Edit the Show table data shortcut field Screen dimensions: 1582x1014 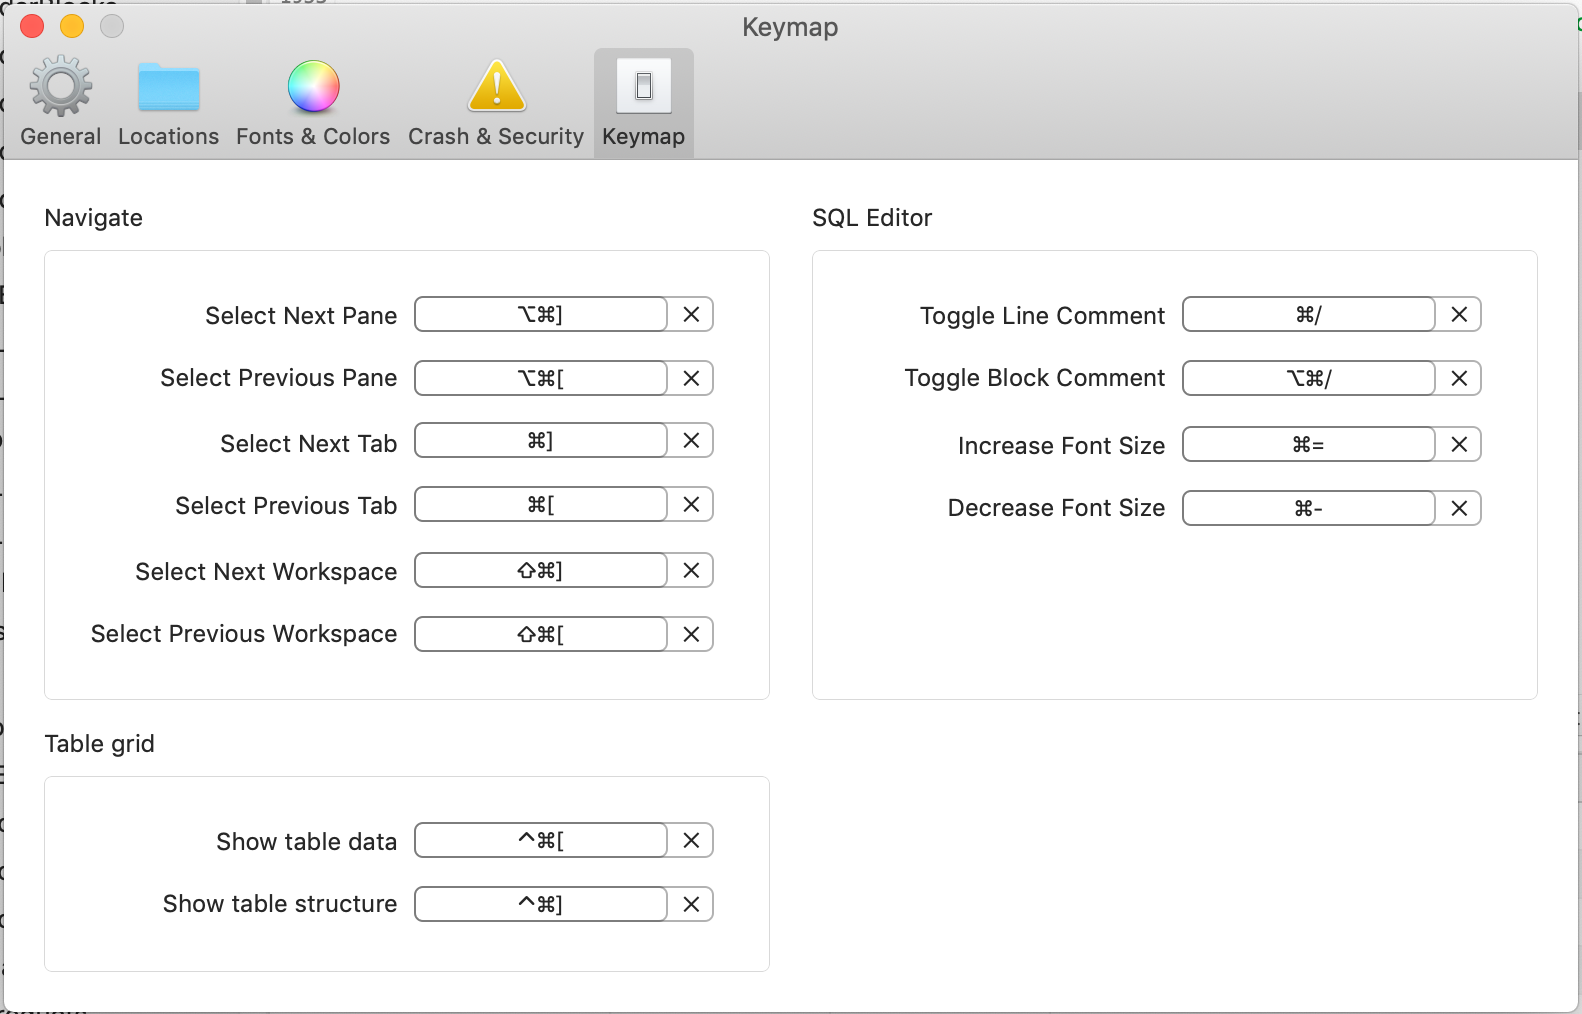[x=541, y=840]
